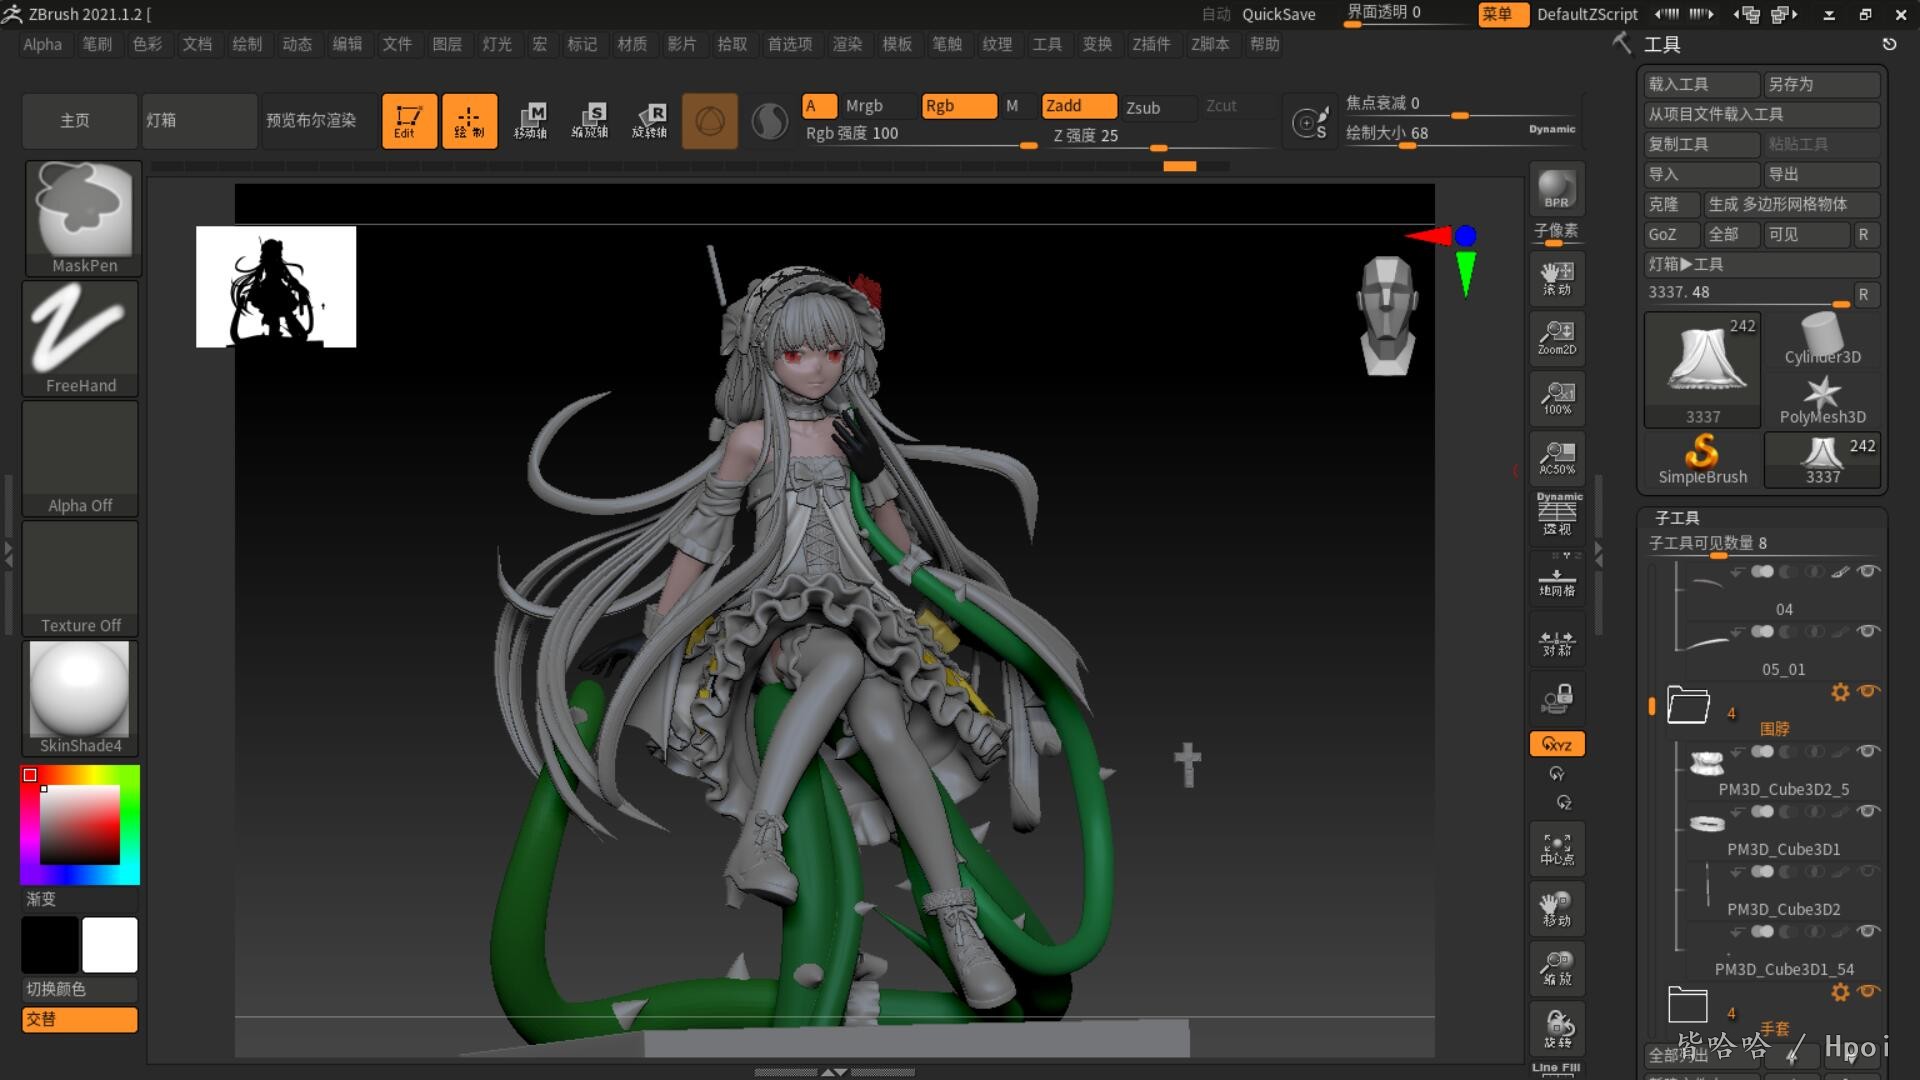Click the 交替 (Alternate) color button
1920x1080 pixels.
tap(80, 1019)
